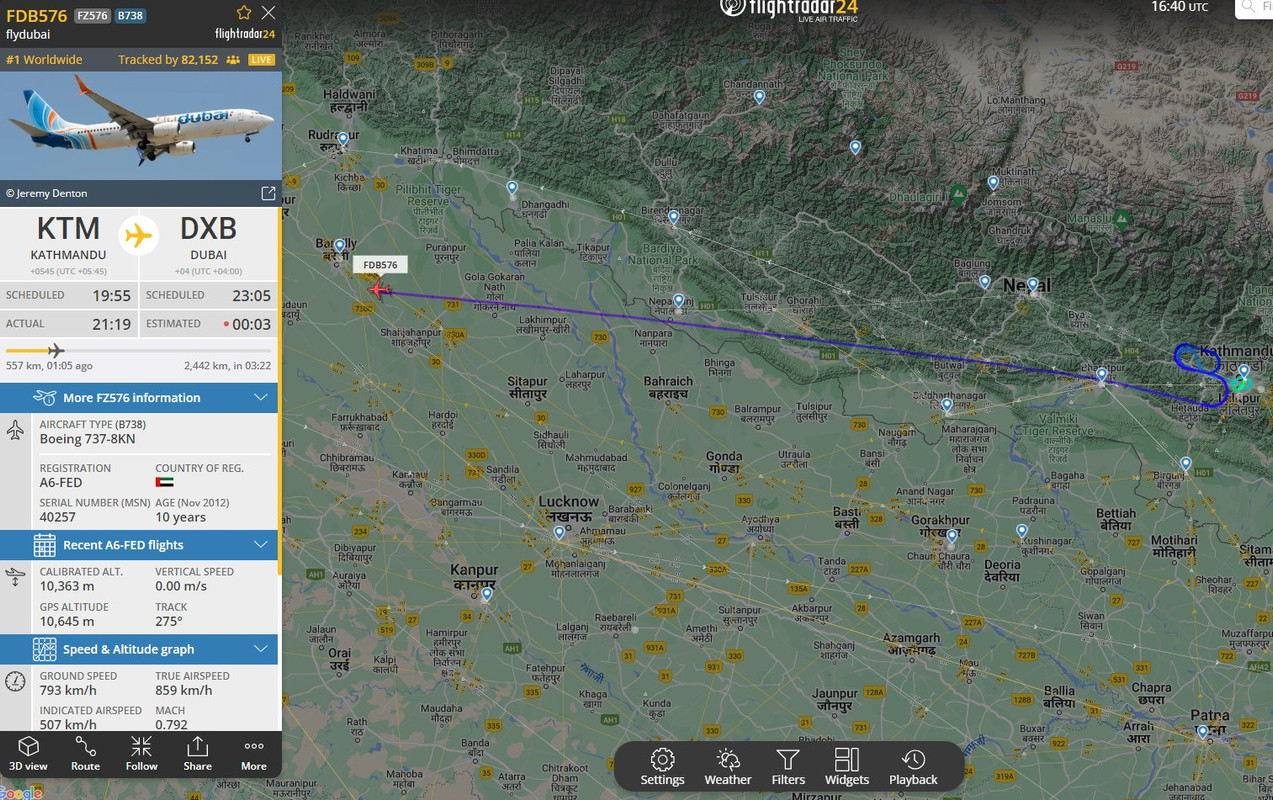Expand More FZ576 information section
1273x800 pixels.
[139, 398]
